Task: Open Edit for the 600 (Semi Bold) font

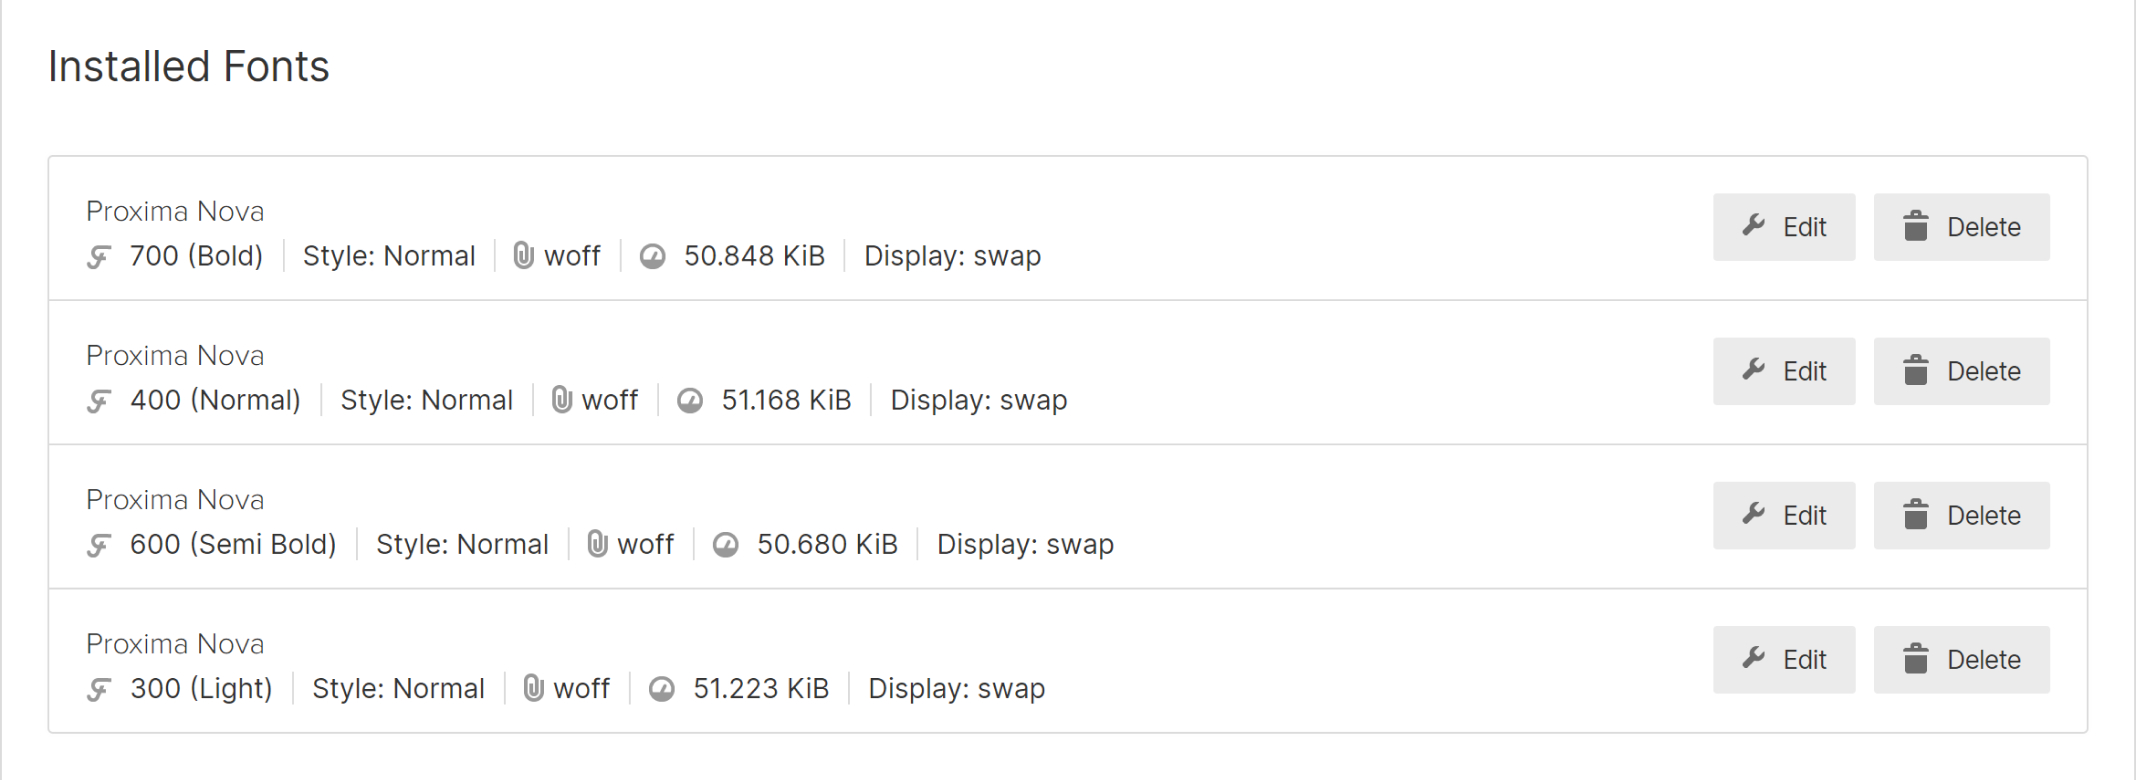Action: (1783, 515)
